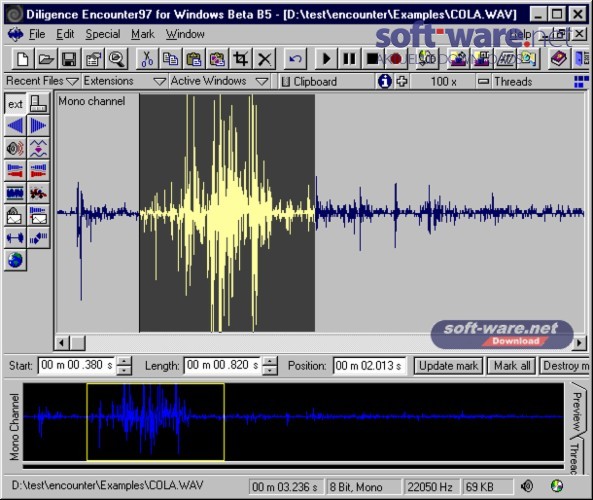This screenshot has height=500, width=593.
Task: Switch to the mixer slider palette tab
Action: tap(38, 104)
